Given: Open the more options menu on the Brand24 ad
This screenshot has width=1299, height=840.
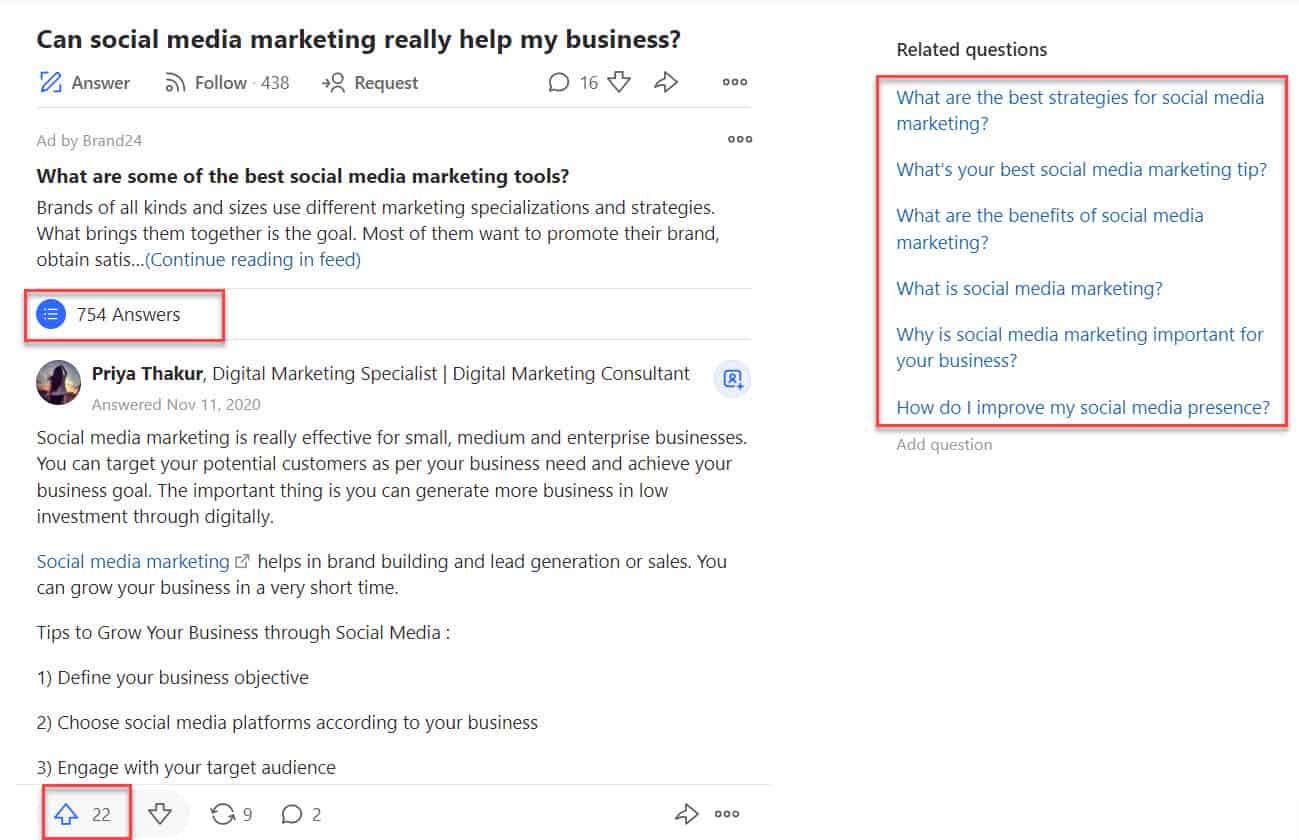Looking at the screenshot, I should [739, 139].
